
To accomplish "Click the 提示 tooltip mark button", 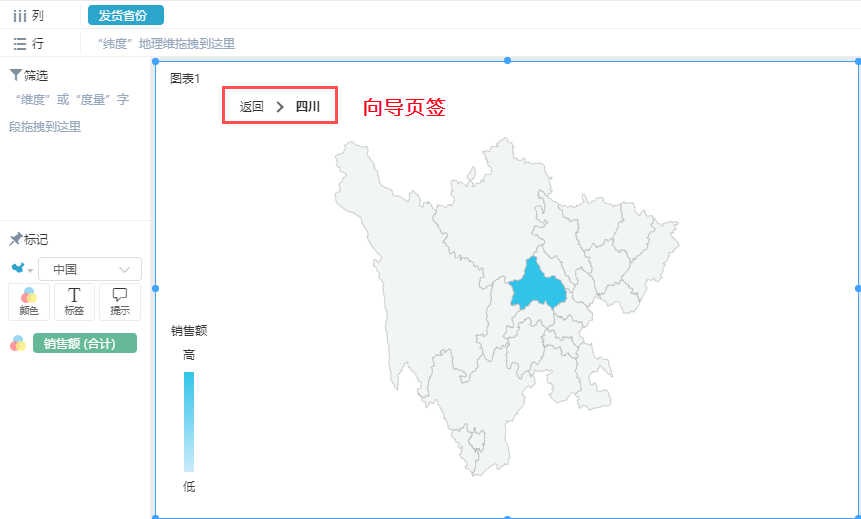I will click(x=120, y=302).
